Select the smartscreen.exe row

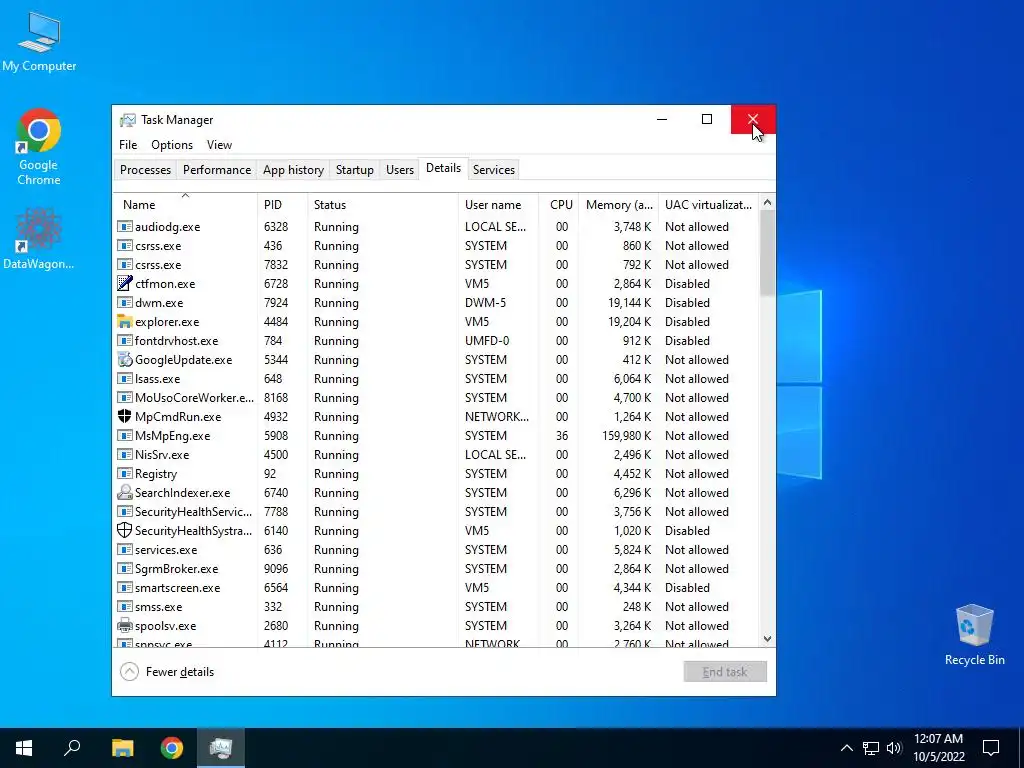click(436, 588)
